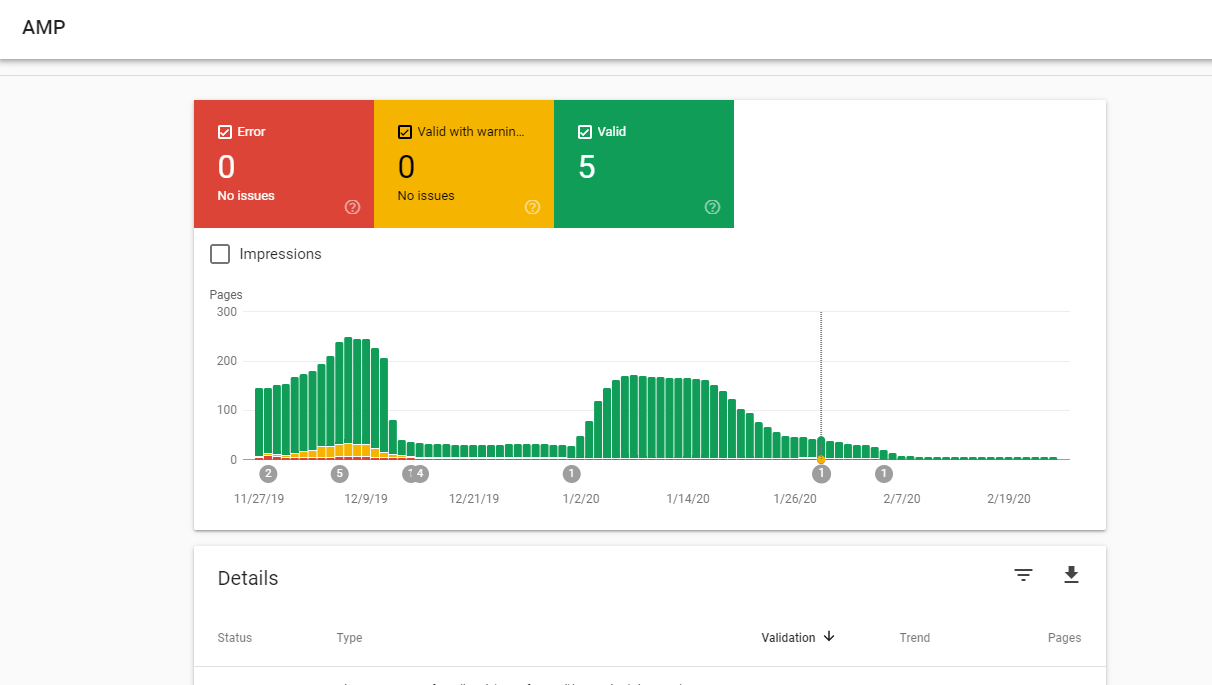1212x685 pixels.
Task: Uncheck the Valid with warnings checkbox
Action: coord(405,132)
